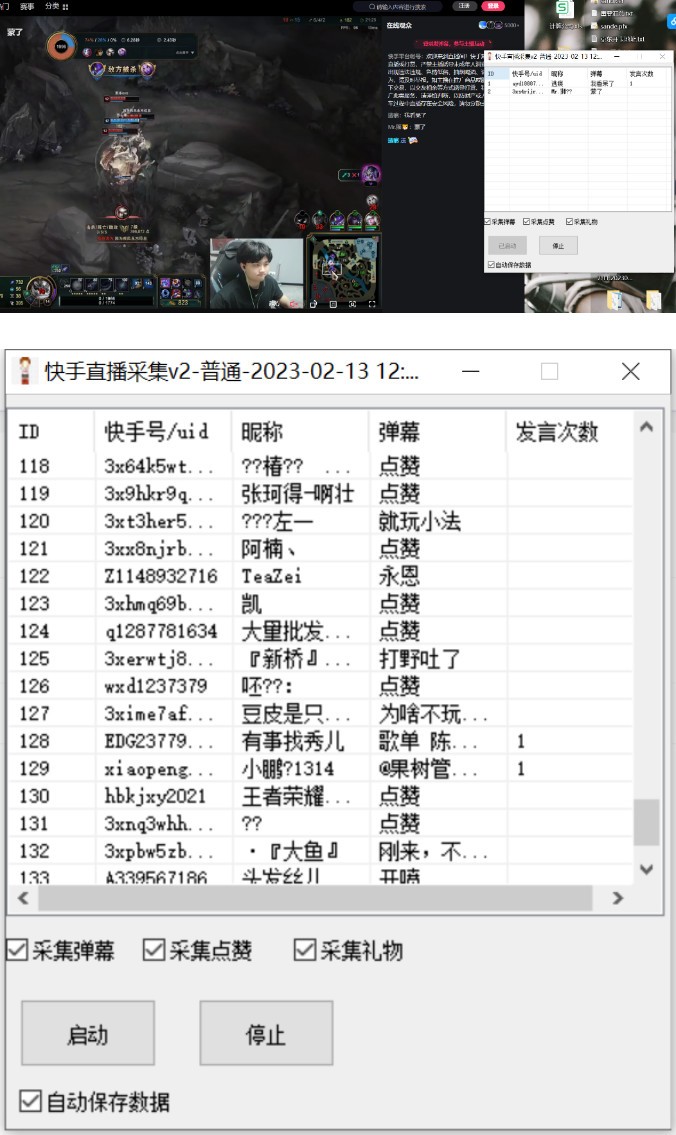
Task: Open the 分类 menu in the top navigation
Action: point(52,7)
